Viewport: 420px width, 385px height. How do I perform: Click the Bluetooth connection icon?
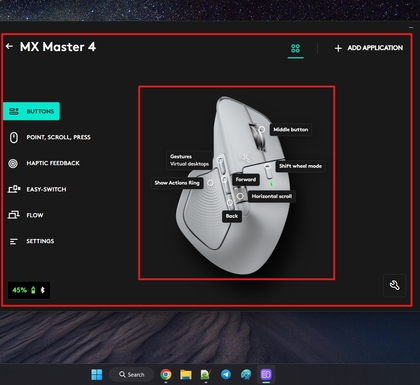(43, 290)
